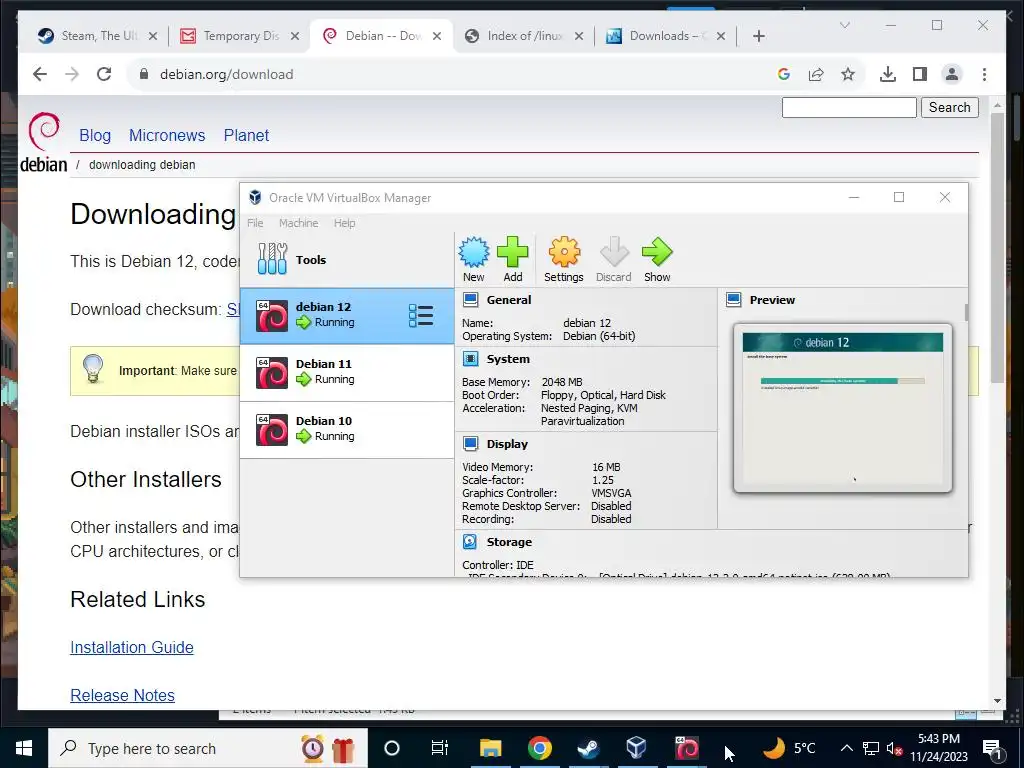Show hidden system tray icons
The image size is (1024, 768).
click(846, 748)
